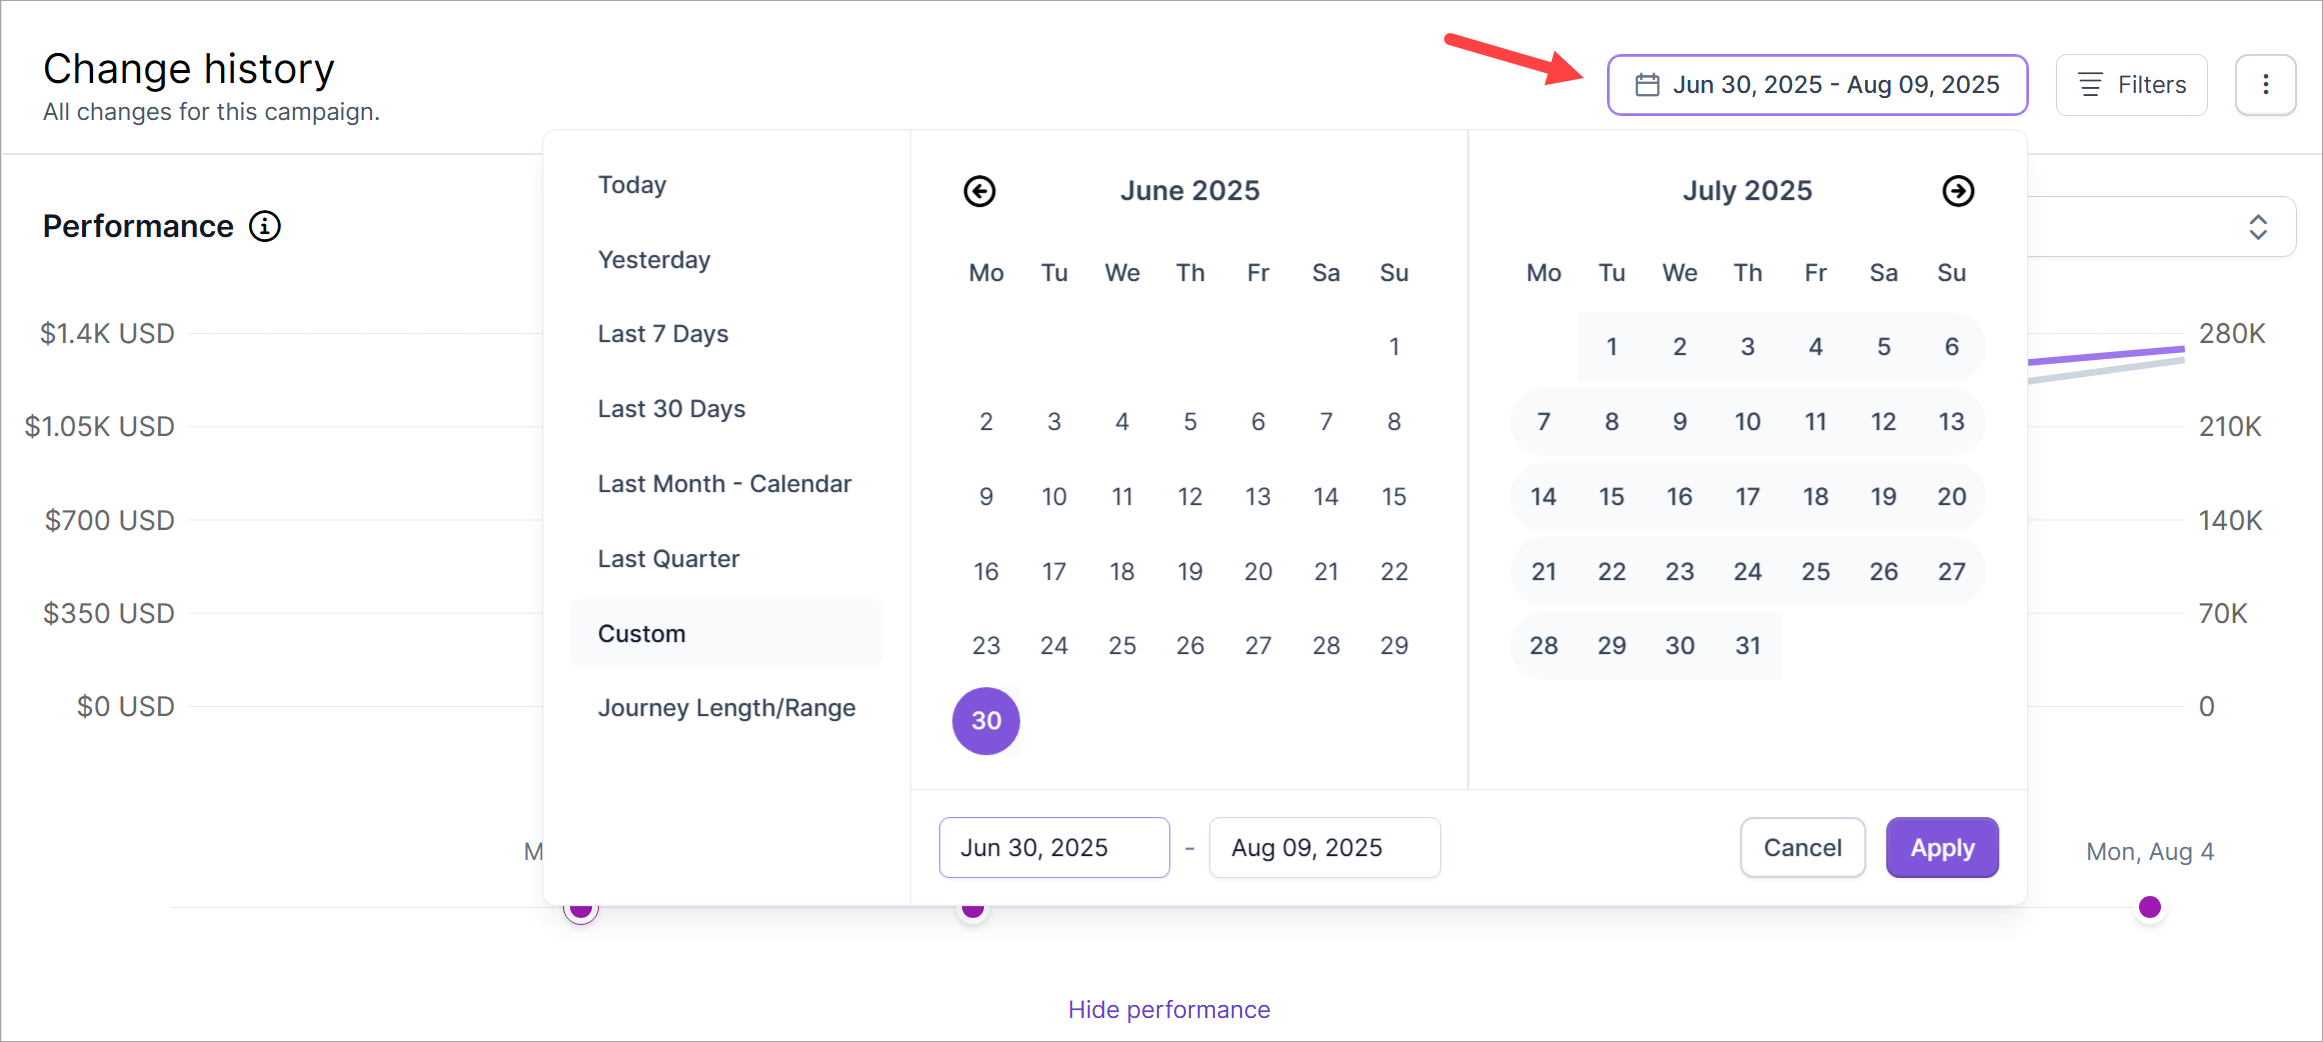The image size is (2323, 1042).
Task: Cancel the date range selection
Action: coord(1802,848)
